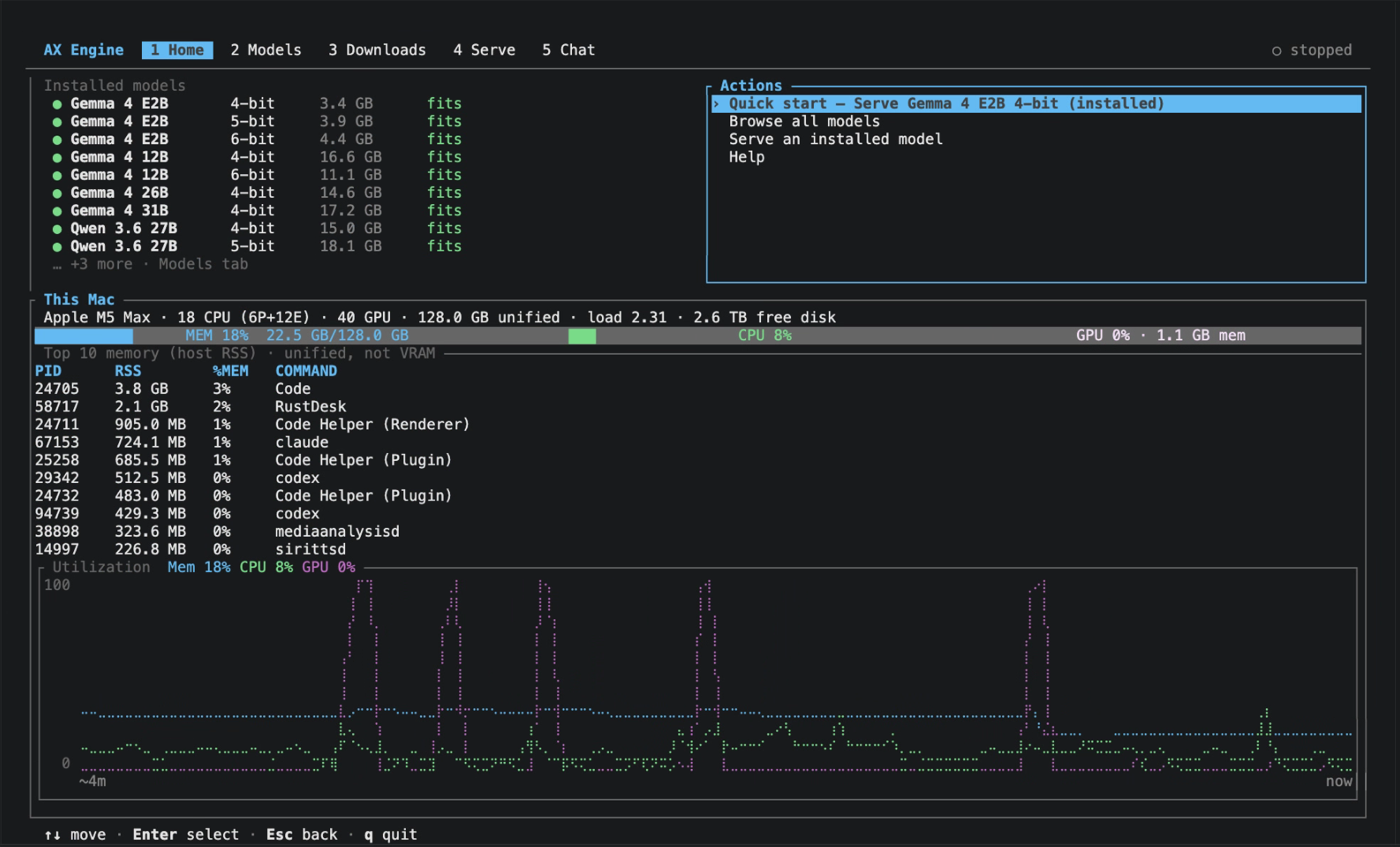This screenshot has height=847, width=1400.
Task: Click the CPU 8% utilization legend
Action: tap(266, 567)
